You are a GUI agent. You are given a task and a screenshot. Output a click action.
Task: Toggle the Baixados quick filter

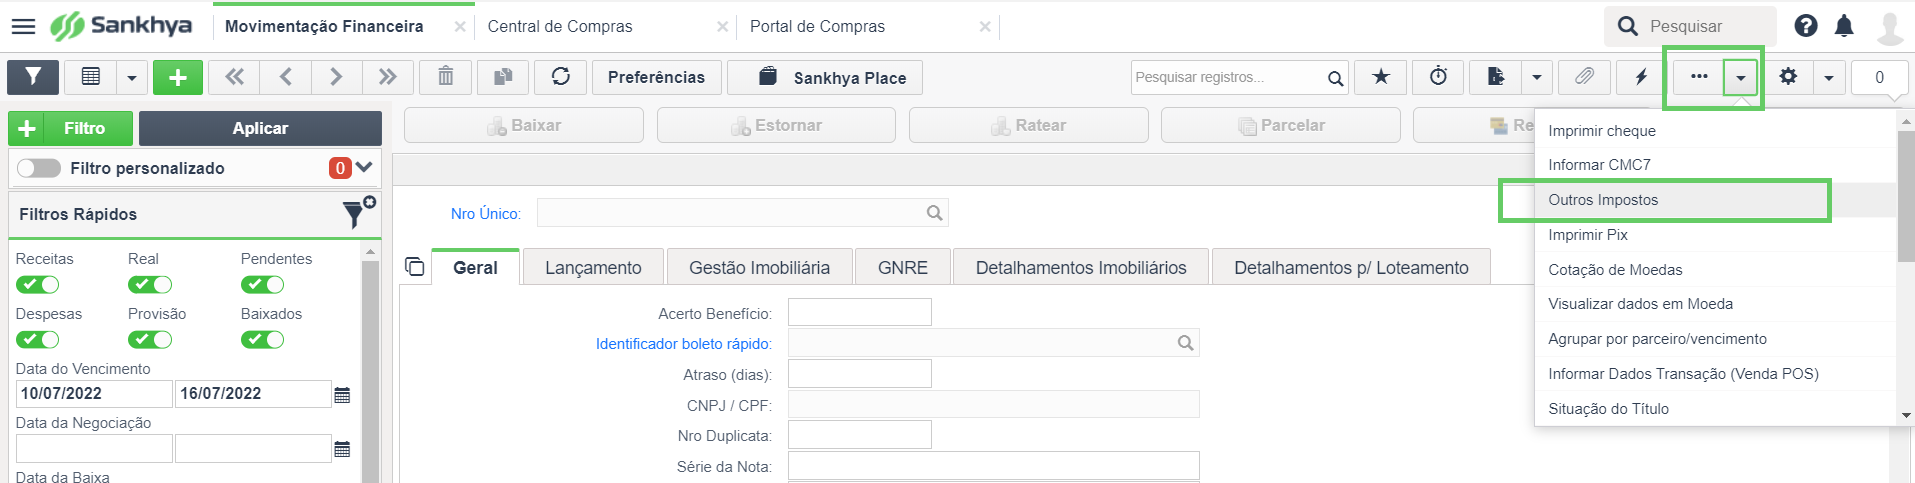click(x=262, y=340)
